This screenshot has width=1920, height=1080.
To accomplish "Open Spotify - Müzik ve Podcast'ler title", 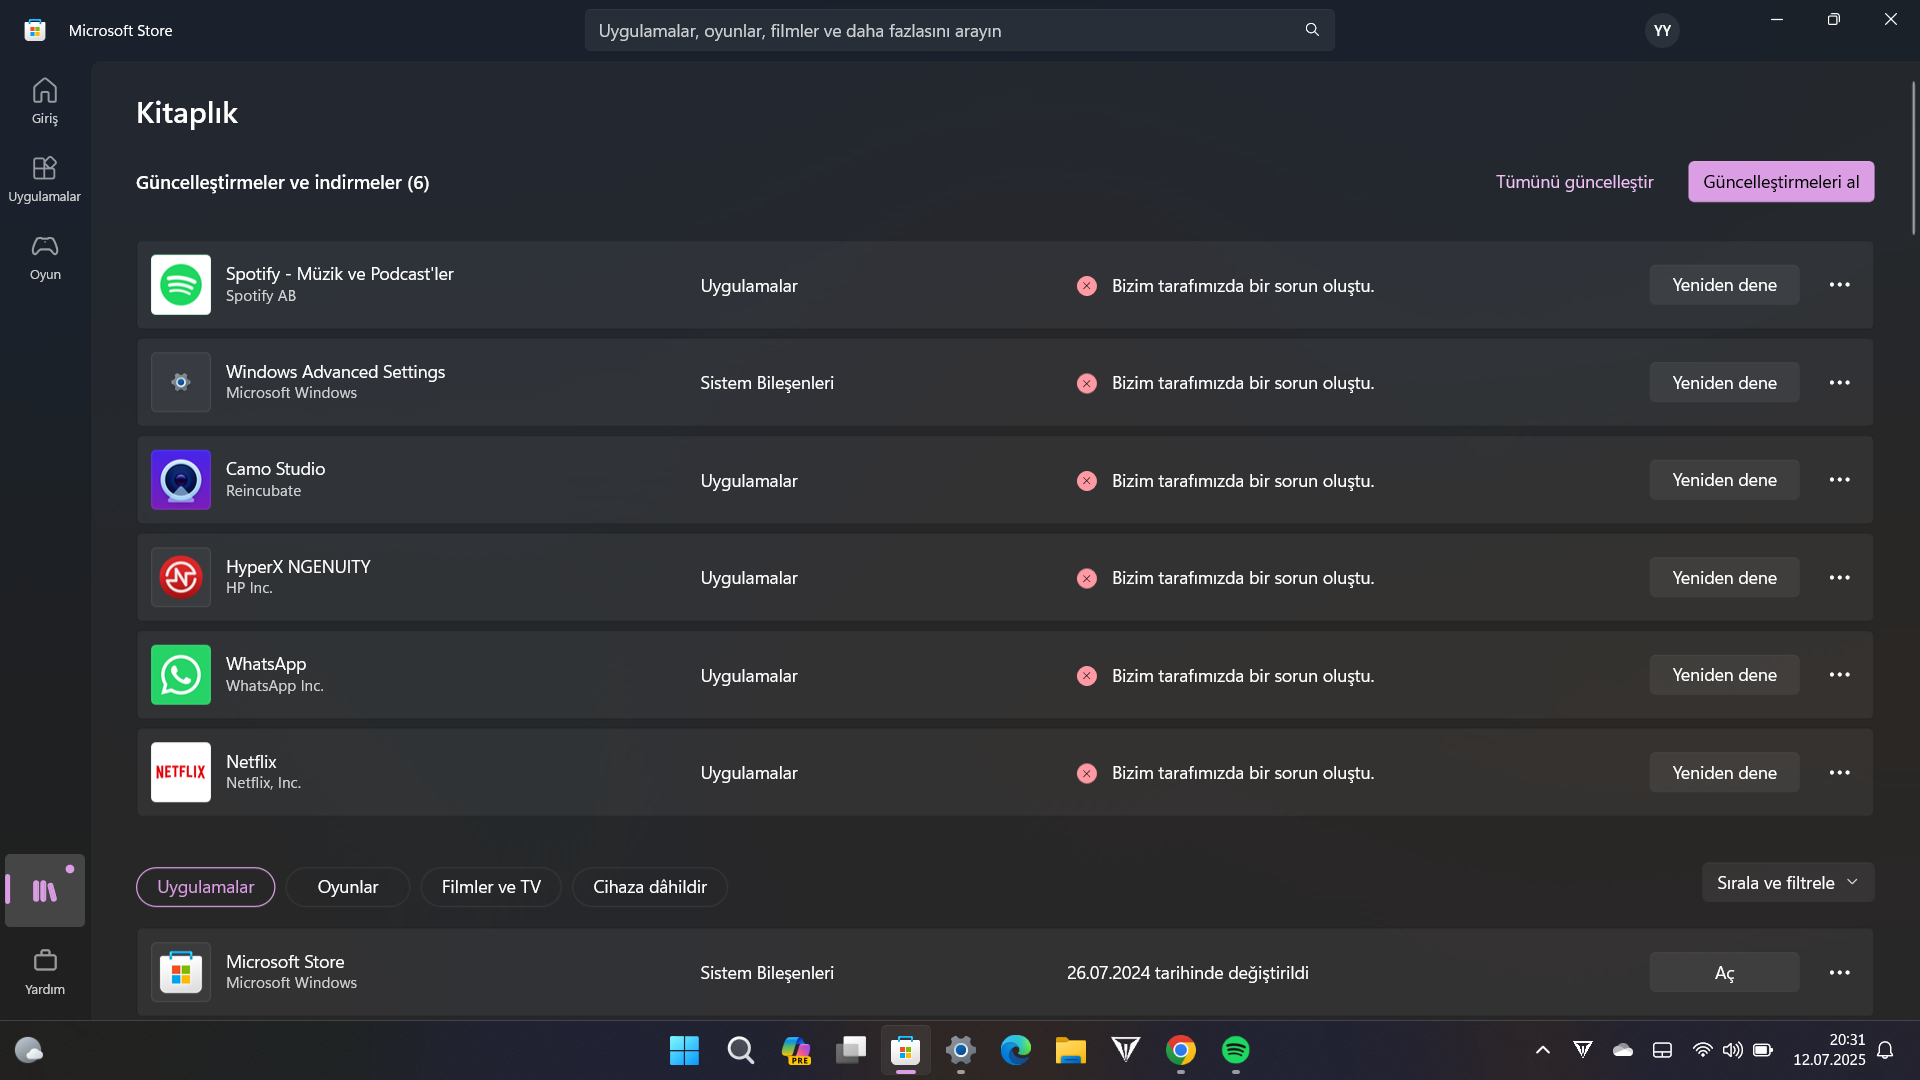I will click(x=339, y=273).
